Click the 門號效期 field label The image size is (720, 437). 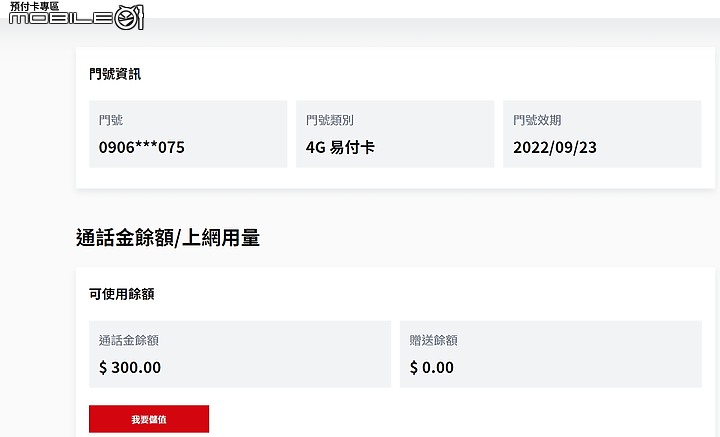(x=535, y=121)
